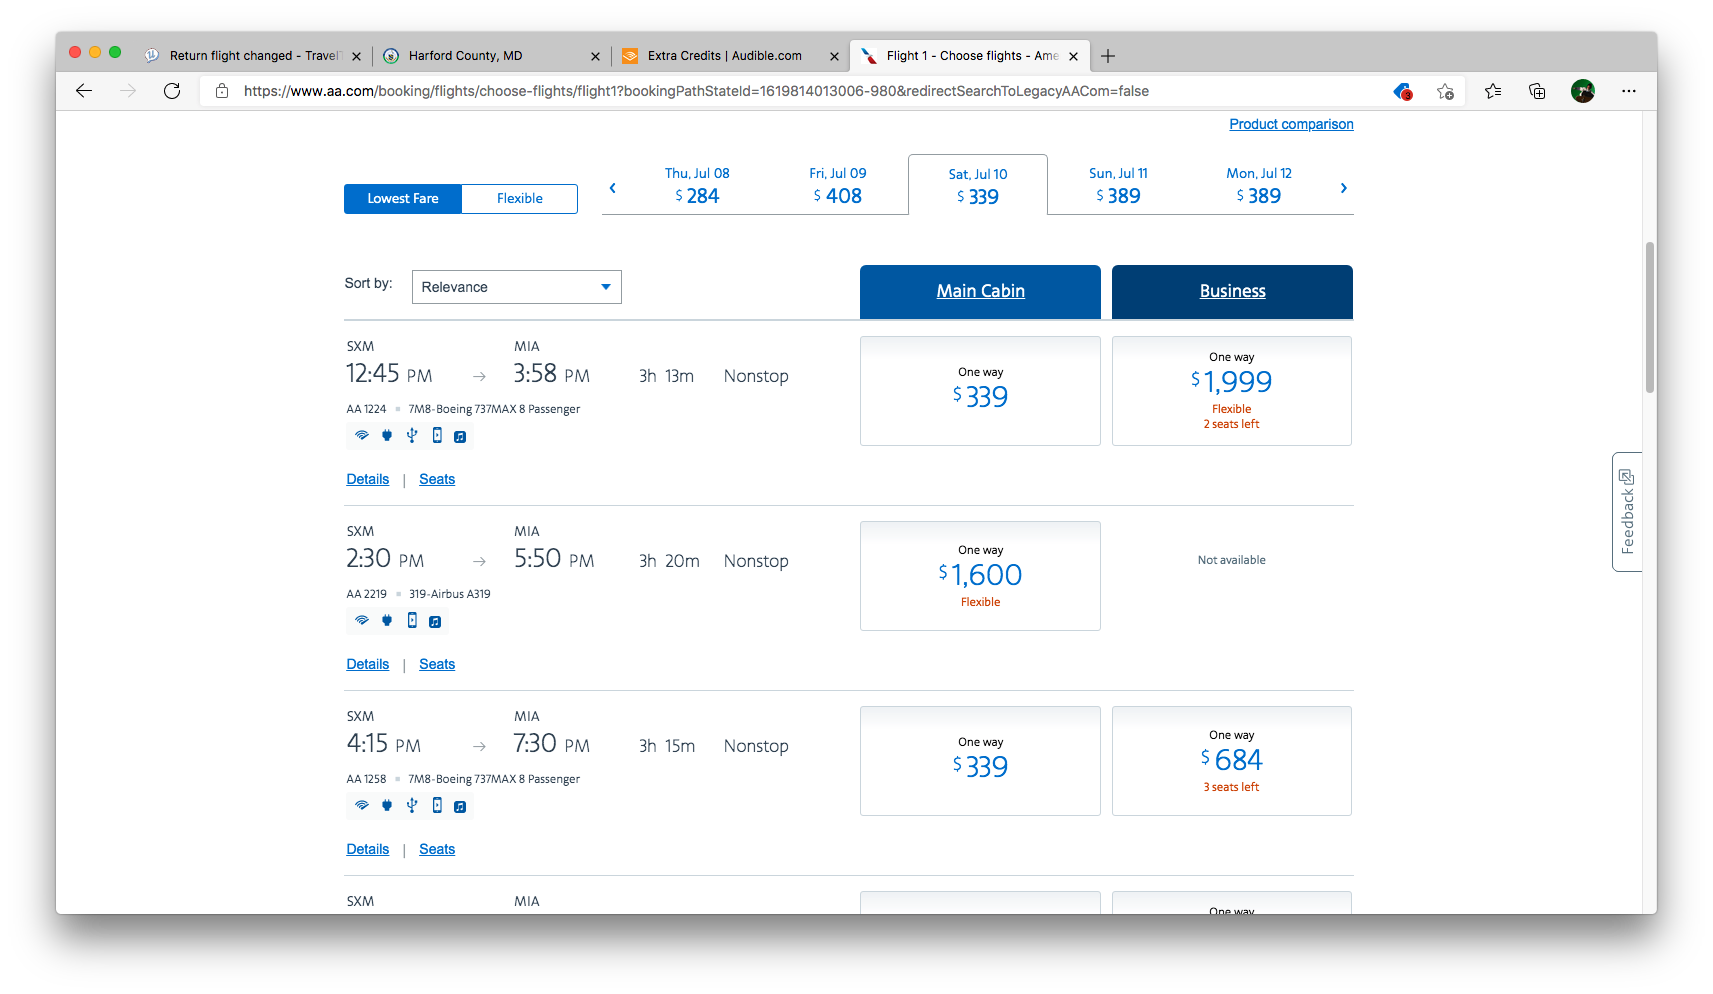The image size is (1713, 994).
Task: Click Wi-Fi amenity icon for flight AA 2219
Action: click(x=362, y=621)
